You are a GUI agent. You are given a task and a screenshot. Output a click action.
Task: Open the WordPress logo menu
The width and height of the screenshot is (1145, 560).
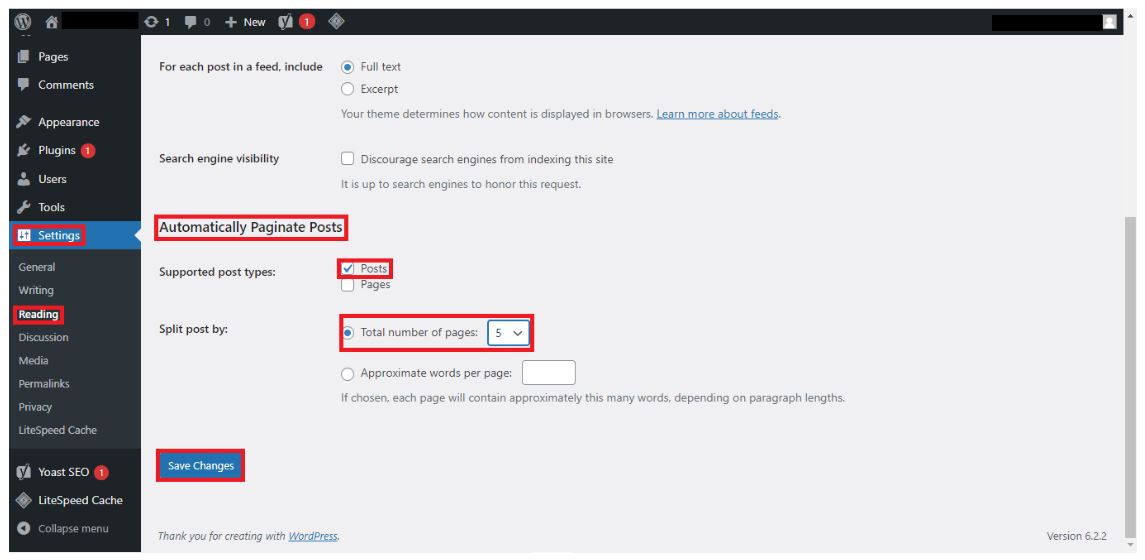click(23, 22)
